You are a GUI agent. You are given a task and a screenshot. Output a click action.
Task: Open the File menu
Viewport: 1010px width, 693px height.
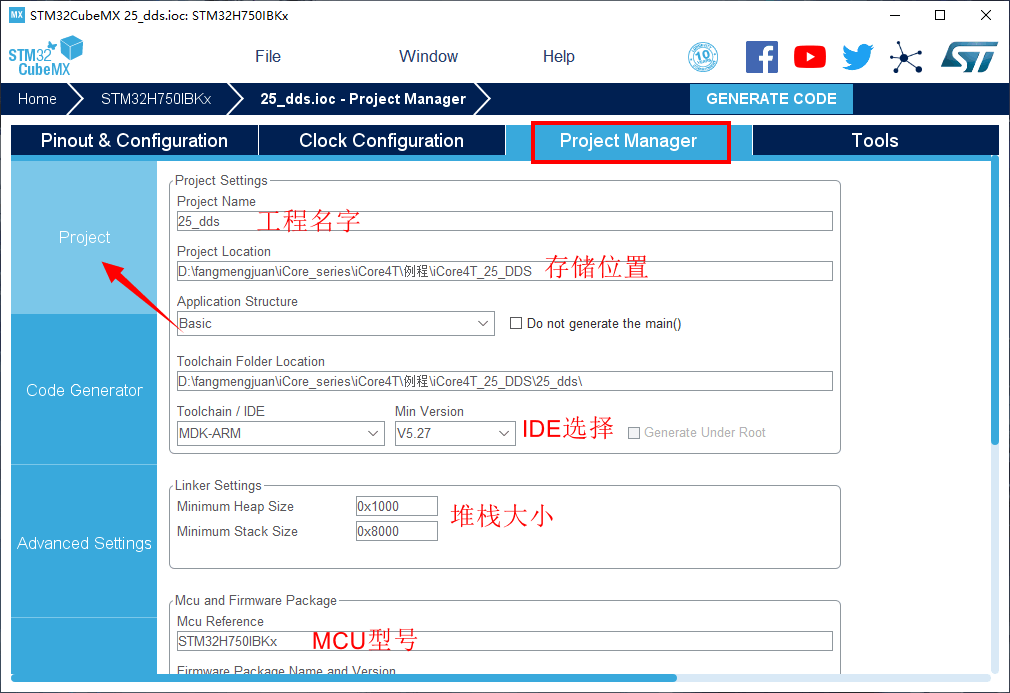[267, 56]
